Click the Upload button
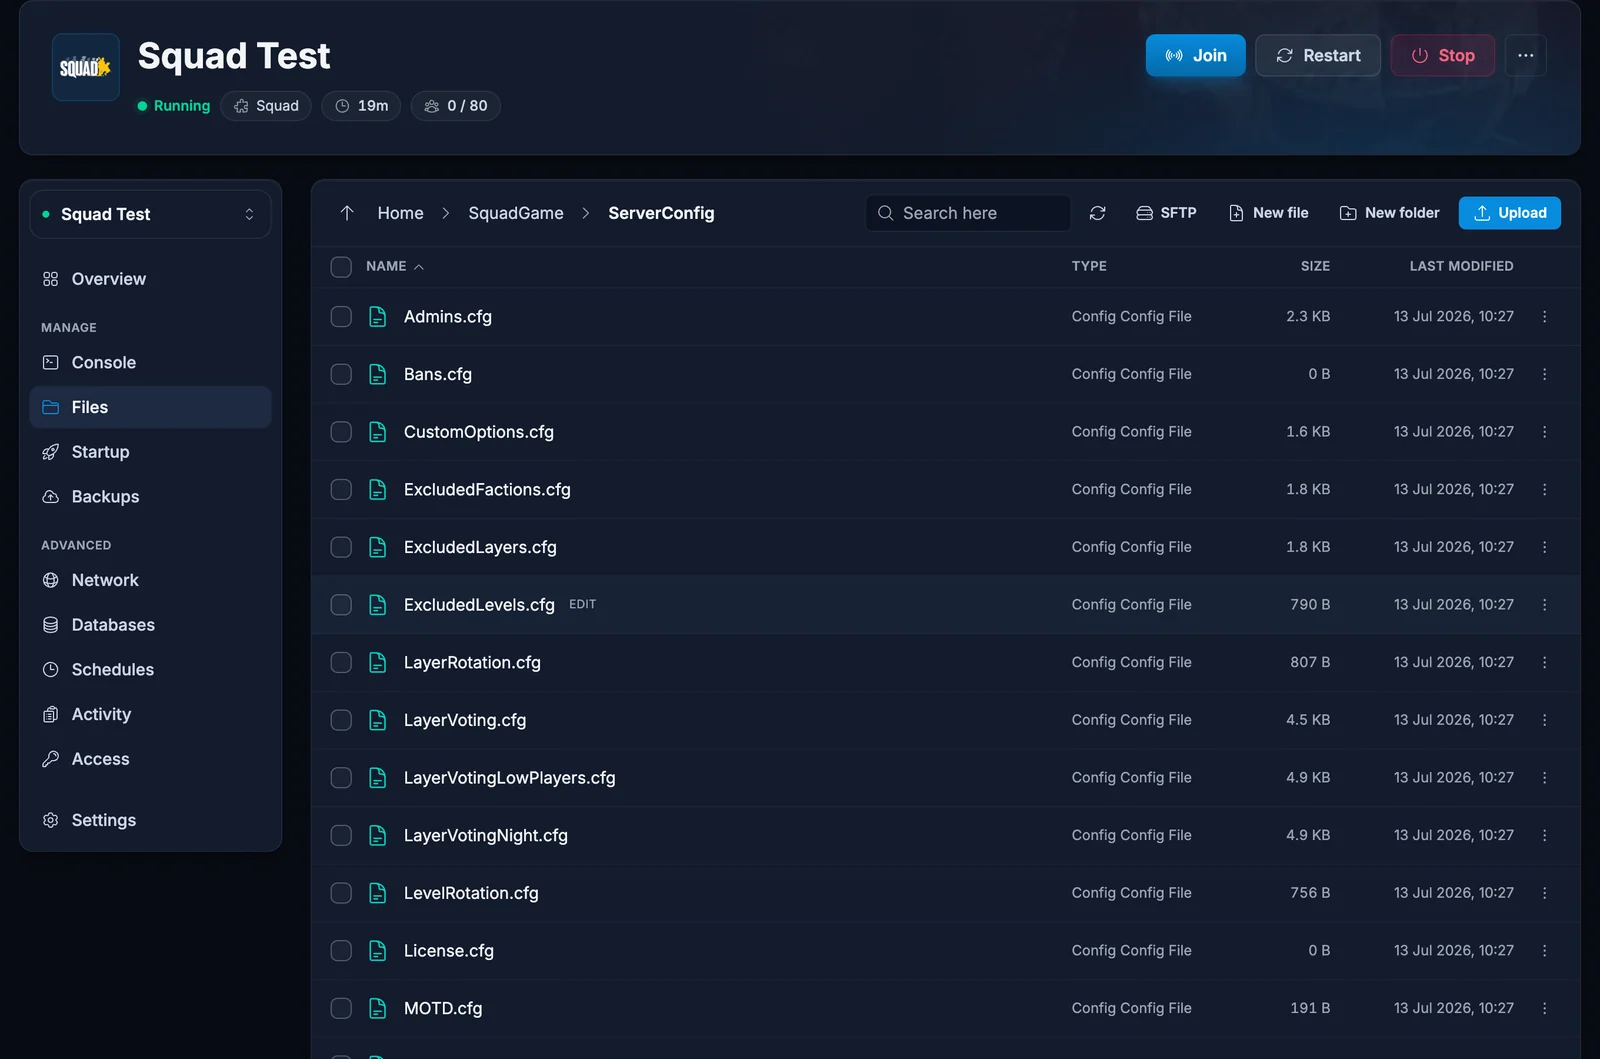Image resolution: width=1600 pixels, height=1059 pixels. [1509, 213]
